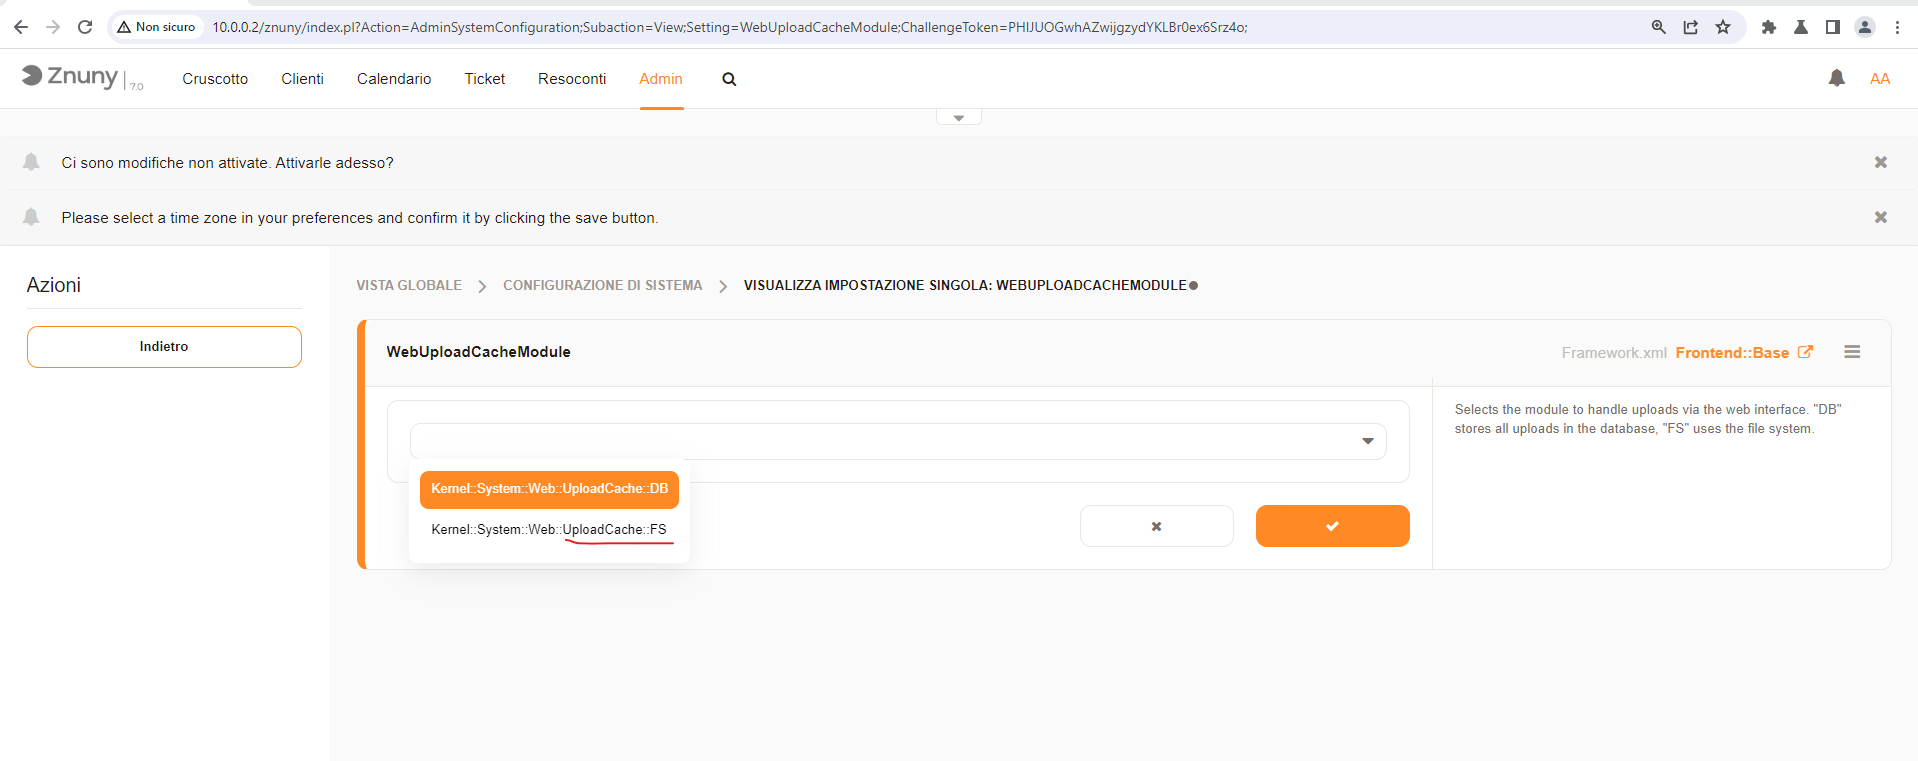Open the AA user avatar menu
Screen dimensions: 1918x761
point(1880,79)
